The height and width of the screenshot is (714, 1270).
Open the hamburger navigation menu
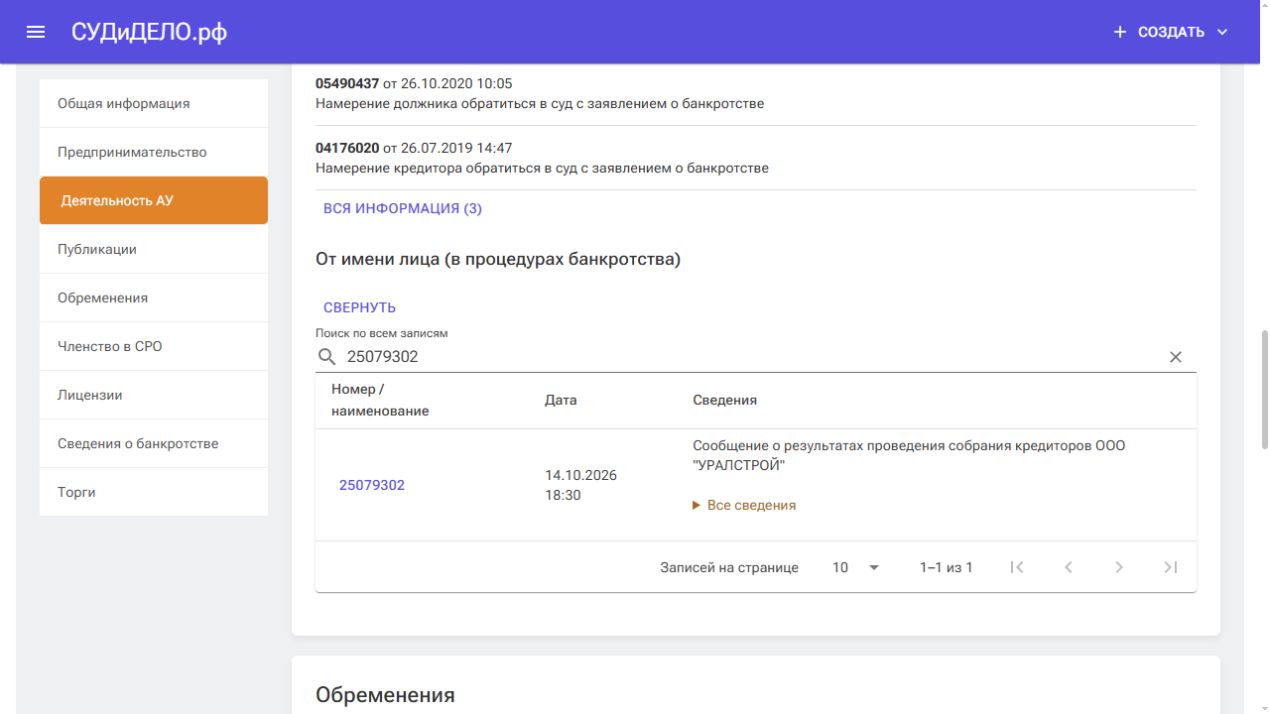click(36, 32)
